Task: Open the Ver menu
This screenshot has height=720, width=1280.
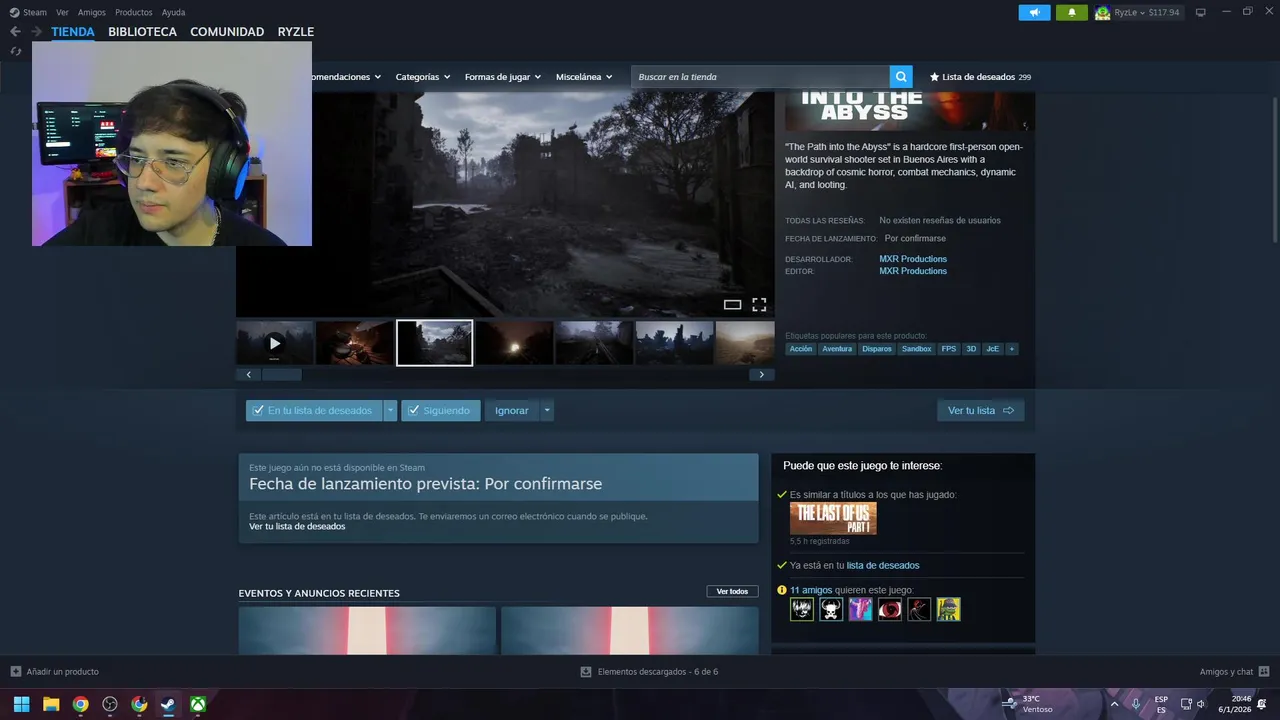Action: pos(62,13)
